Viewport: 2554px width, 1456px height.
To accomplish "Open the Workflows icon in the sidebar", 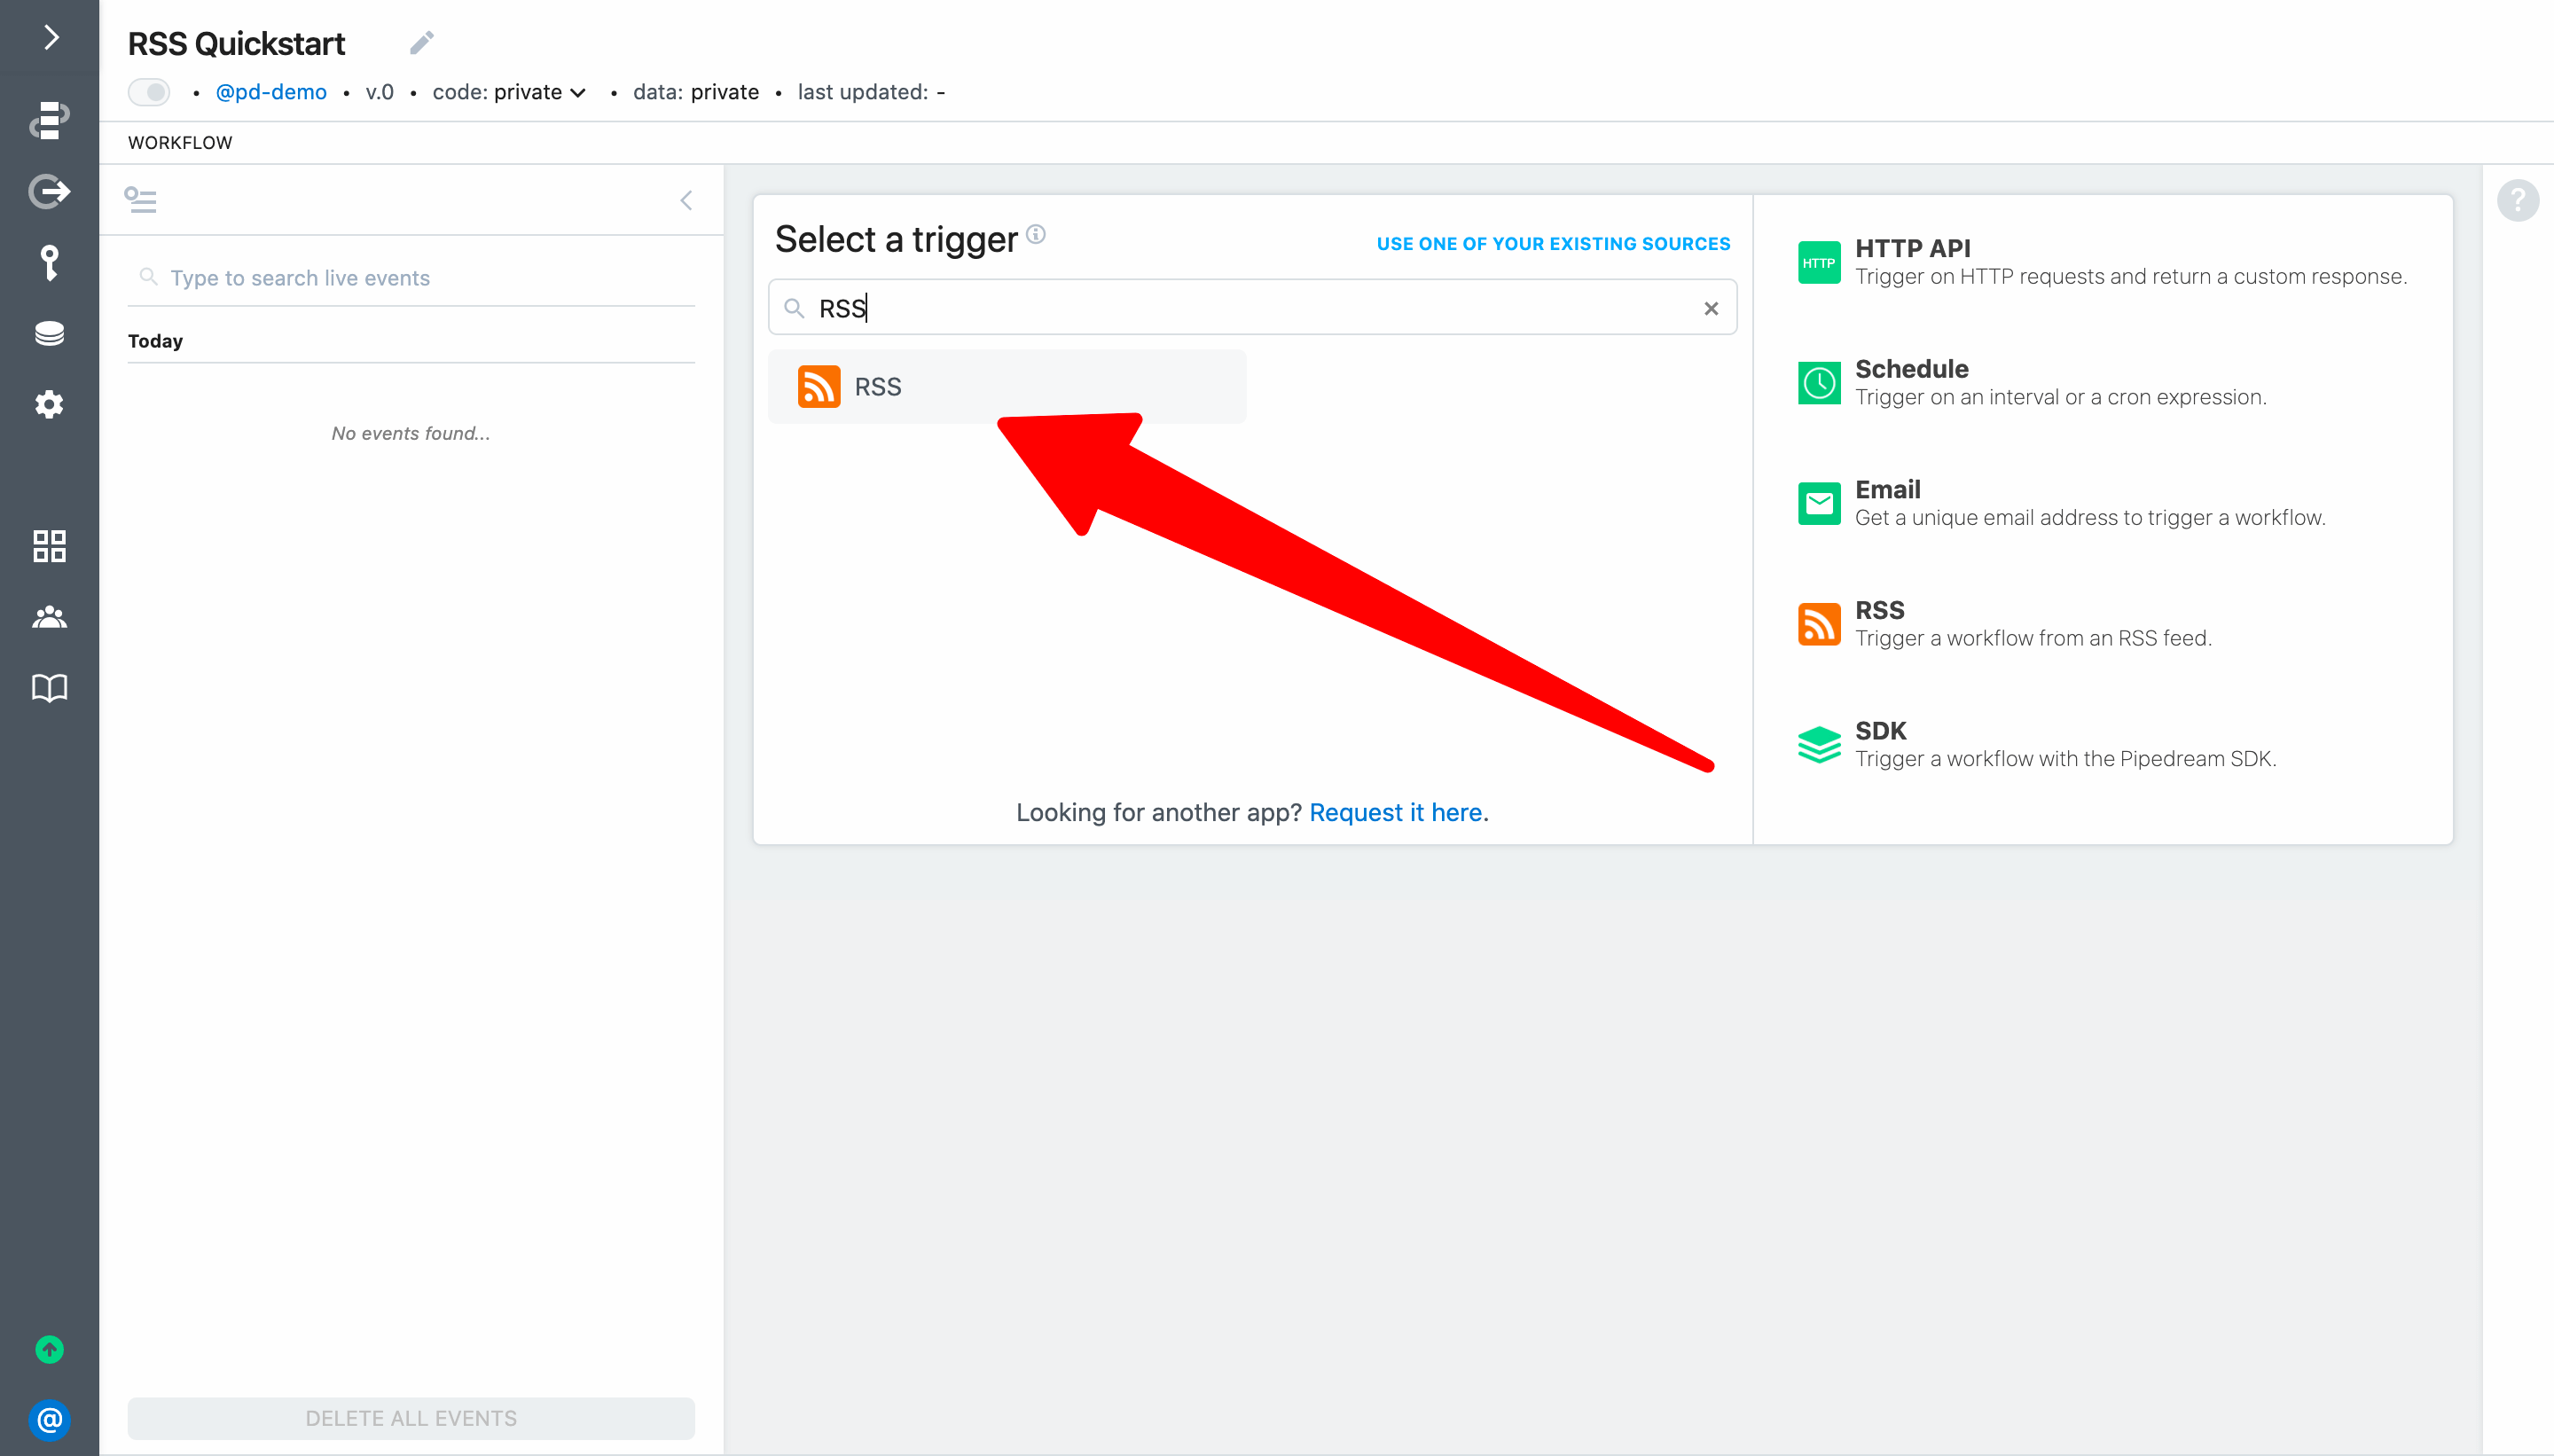I will coord(49,120).
